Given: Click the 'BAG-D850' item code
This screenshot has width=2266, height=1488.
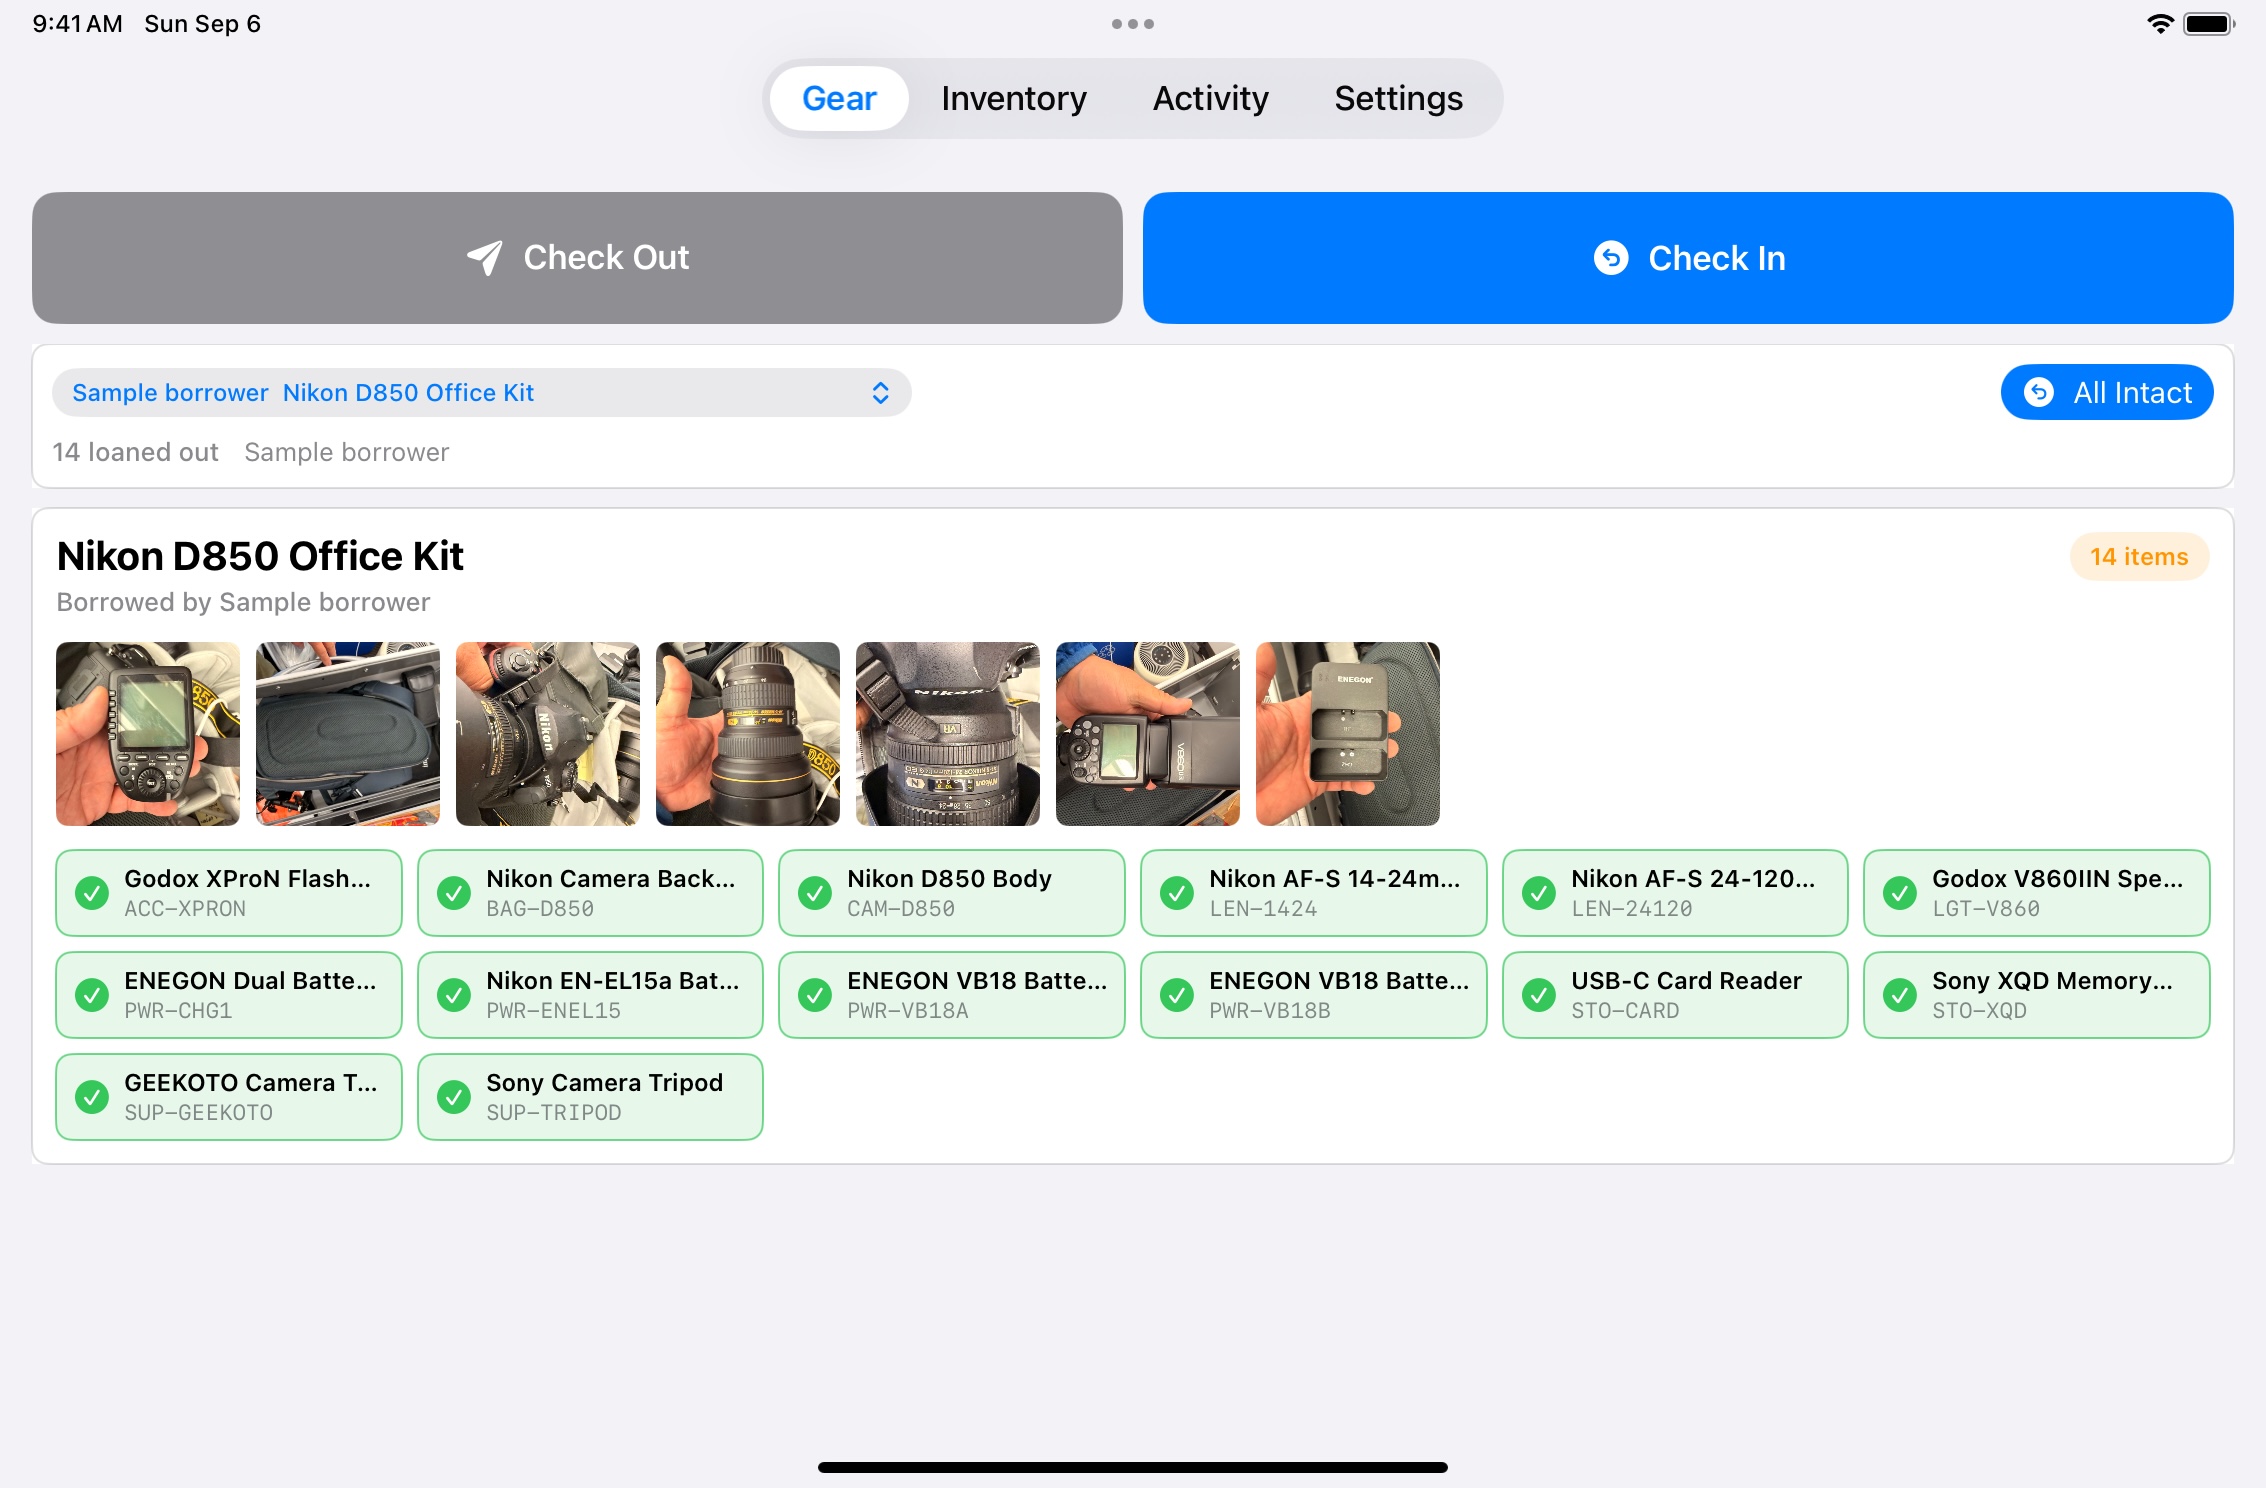Looking at the screenshot, I should coord(540,909).
